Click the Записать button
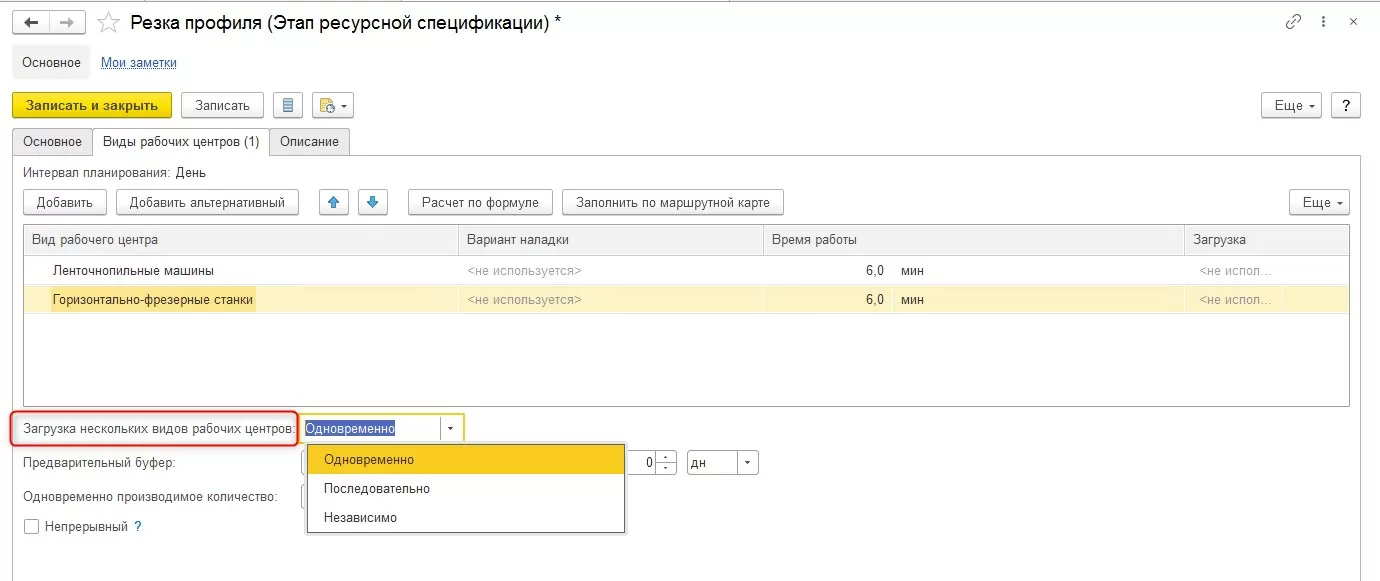The height and width of the screenshot is (581, 1380). pyautogui.click(x=222, y=105)
